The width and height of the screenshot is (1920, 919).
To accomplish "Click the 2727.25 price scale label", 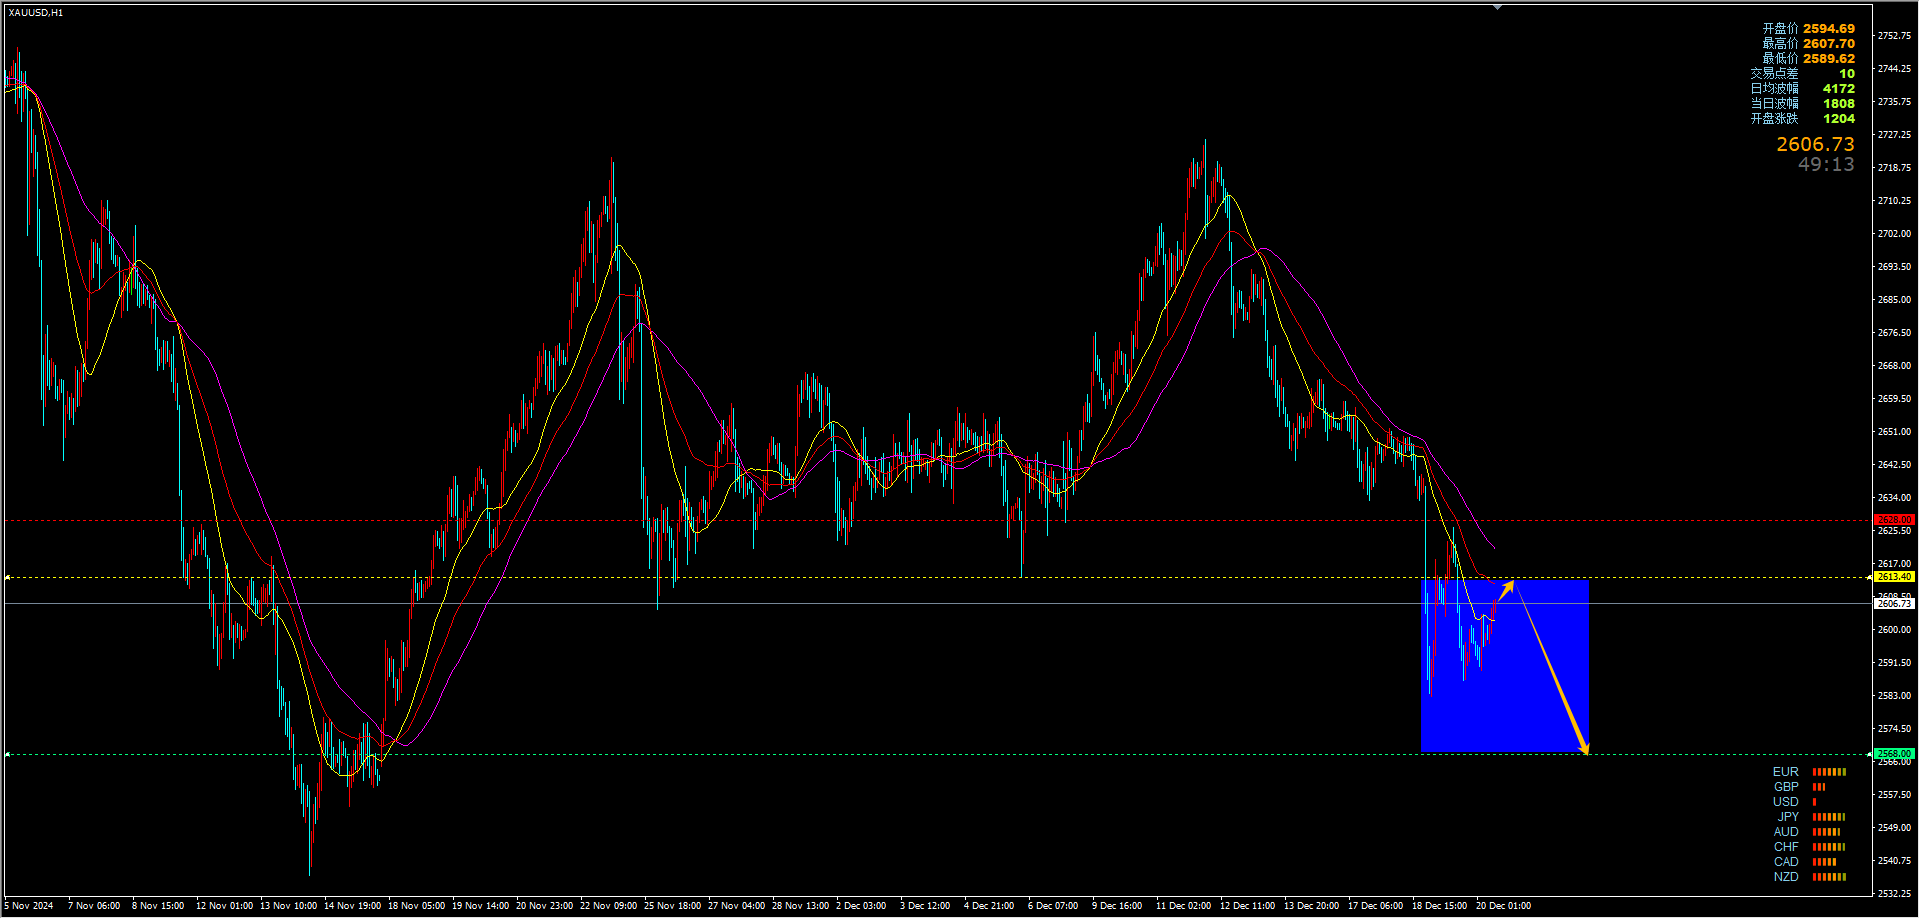I will 1894,135.
